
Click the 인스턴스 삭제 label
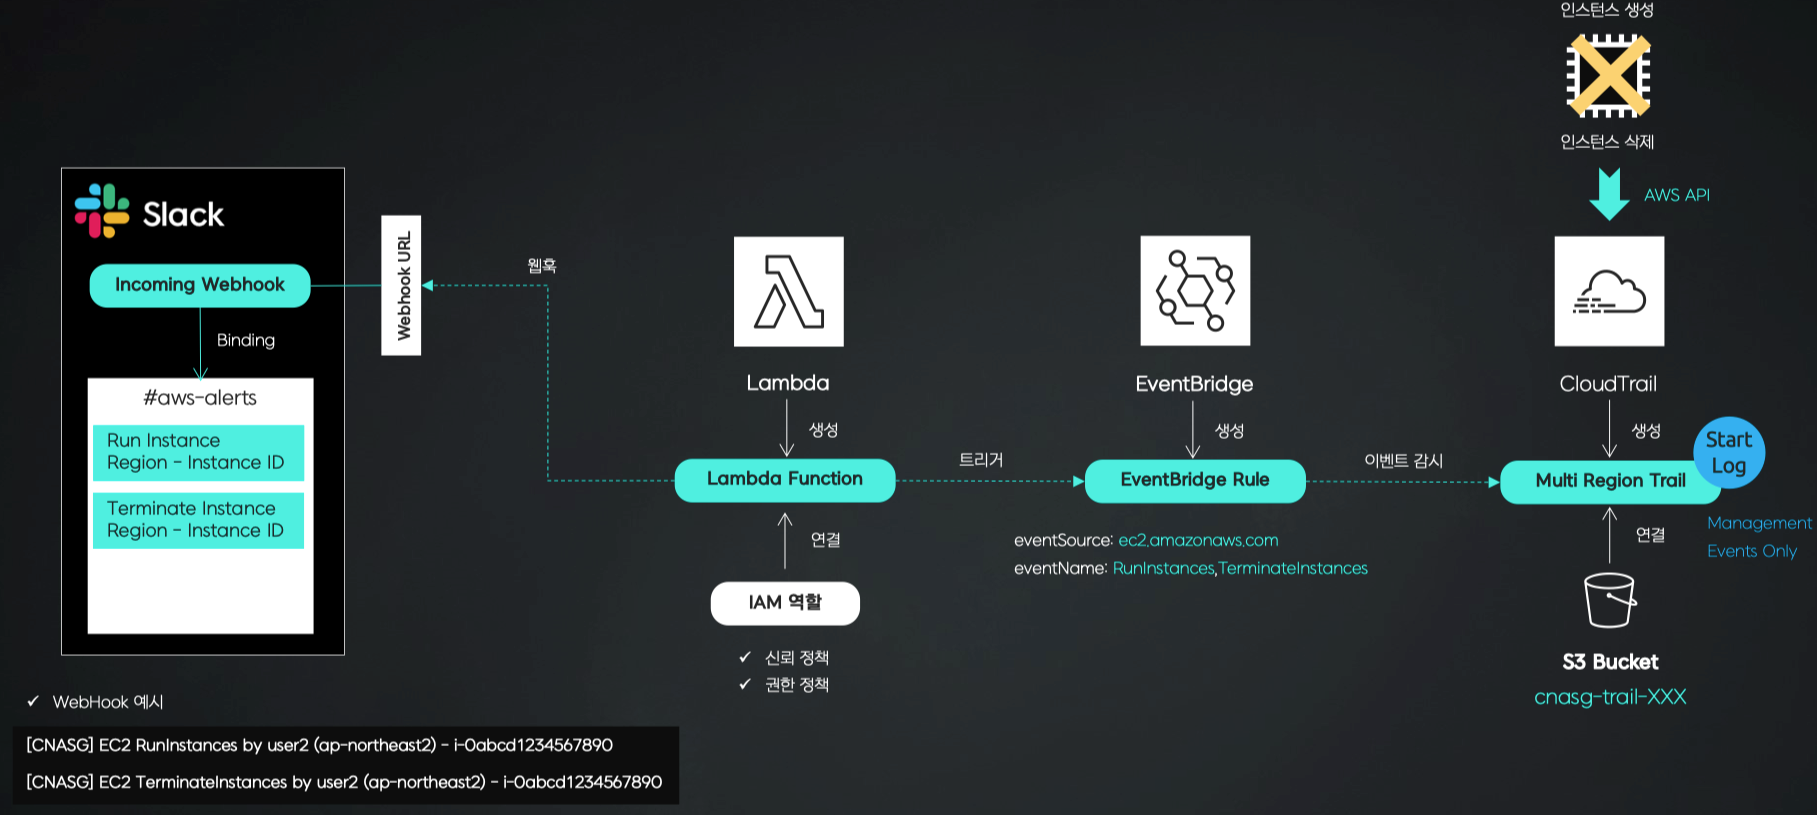click(x=1607, y=142)
